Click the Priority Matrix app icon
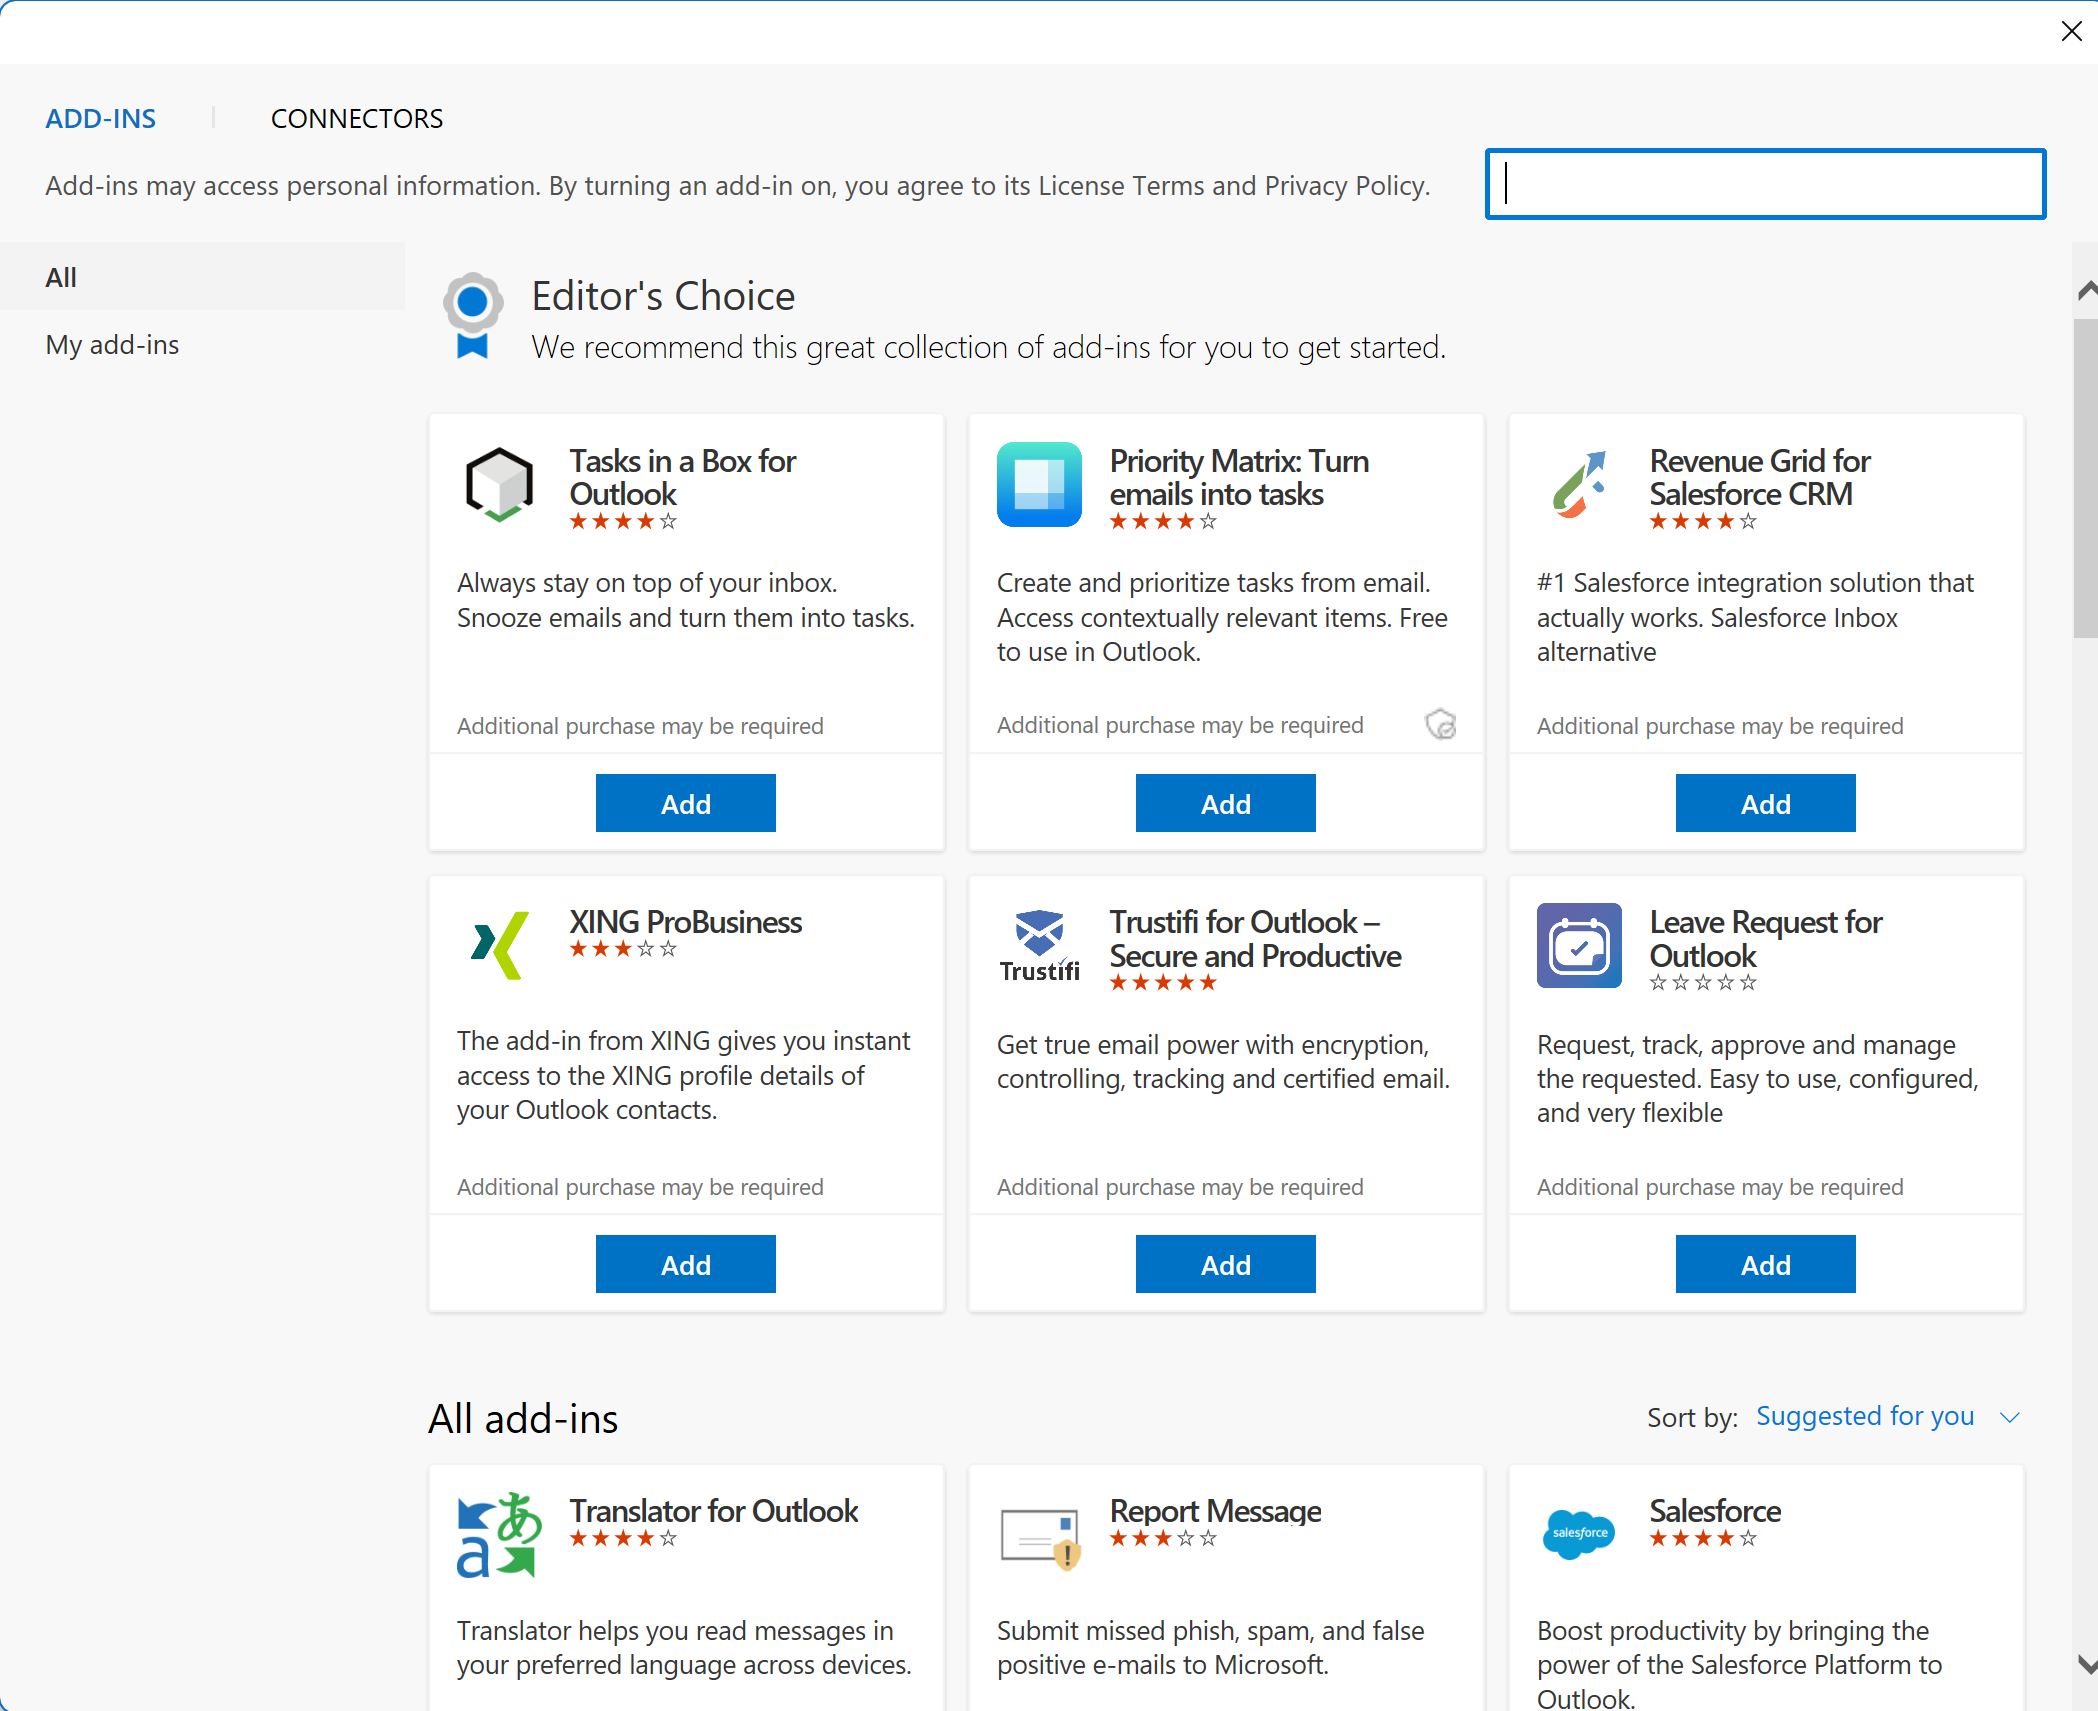 [1039, 484]
